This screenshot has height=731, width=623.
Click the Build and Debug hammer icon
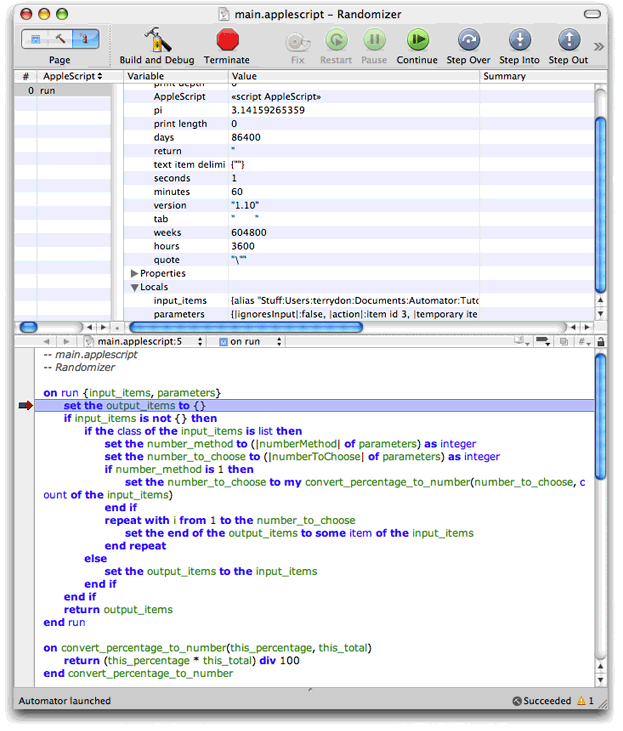pos(157,40)
